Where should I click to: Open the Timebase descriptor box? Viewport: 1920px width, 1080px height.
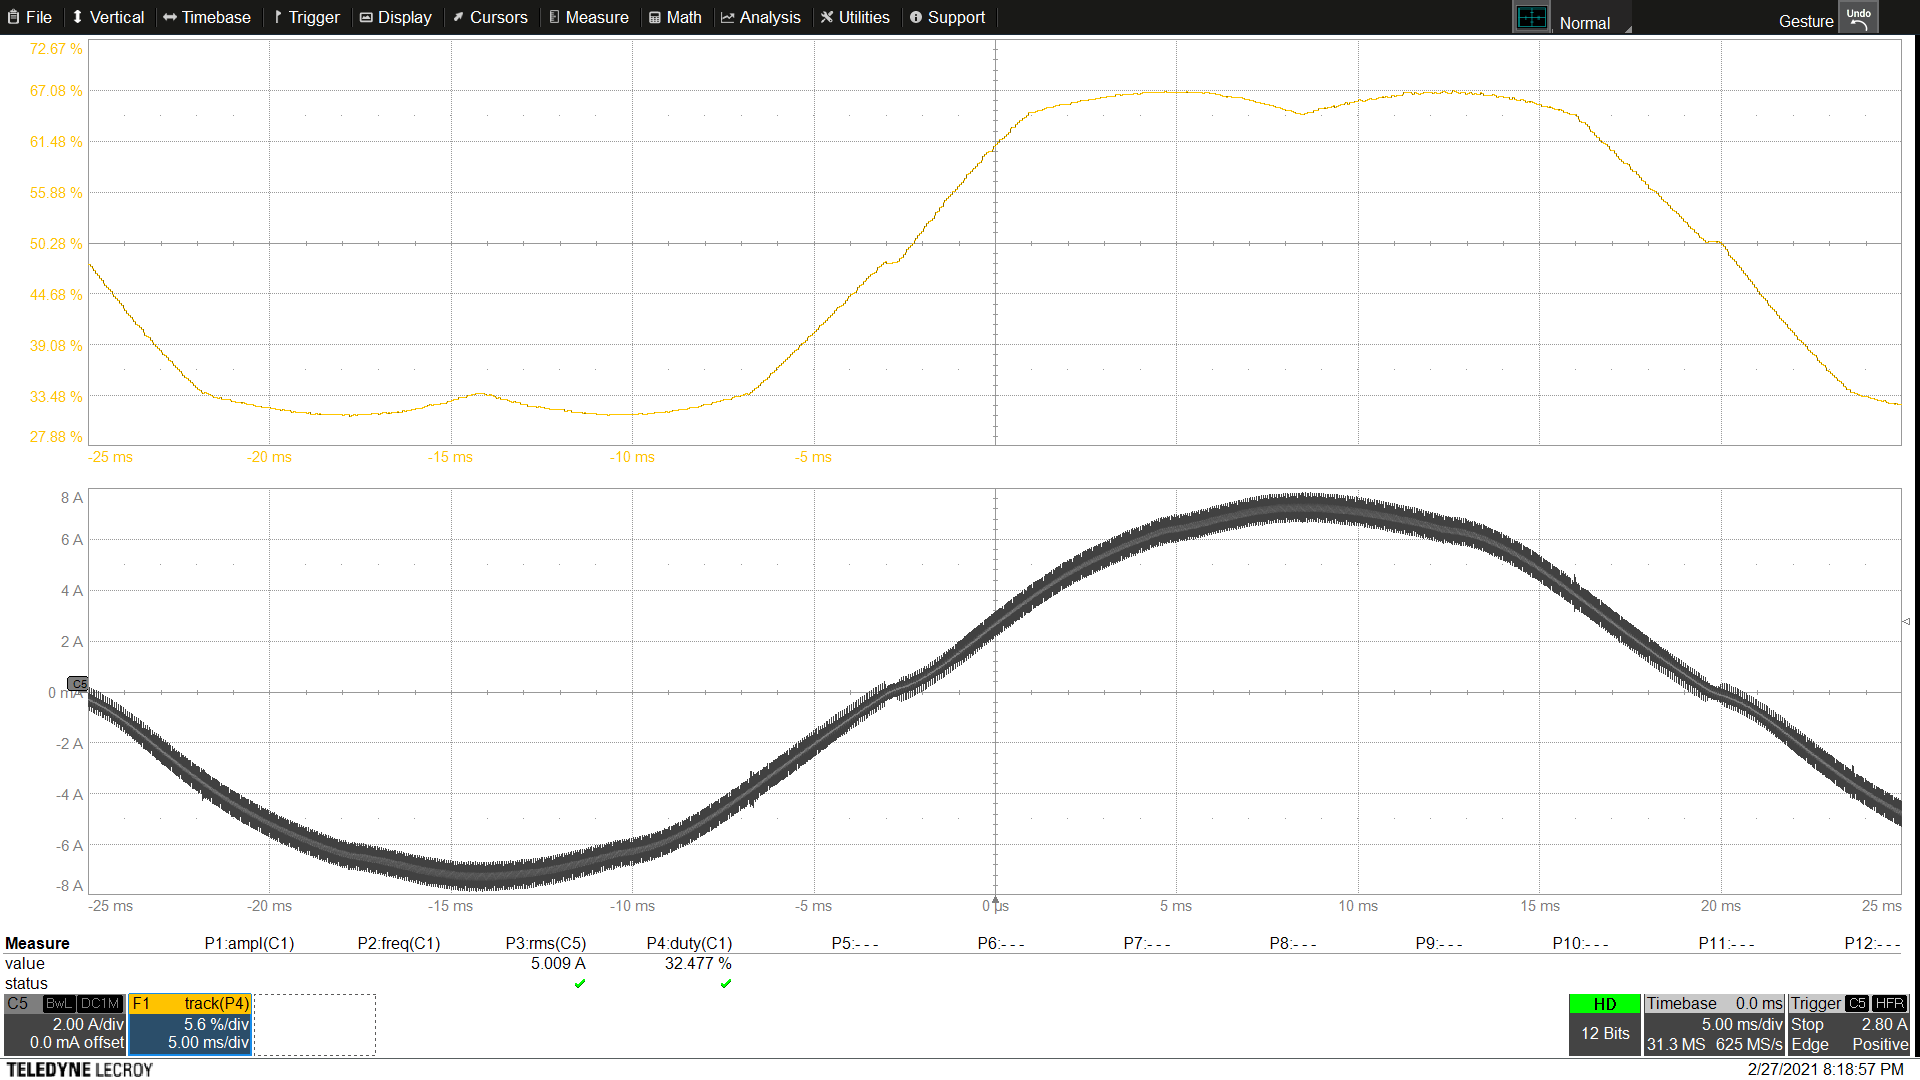[x=1714, y=1024]
